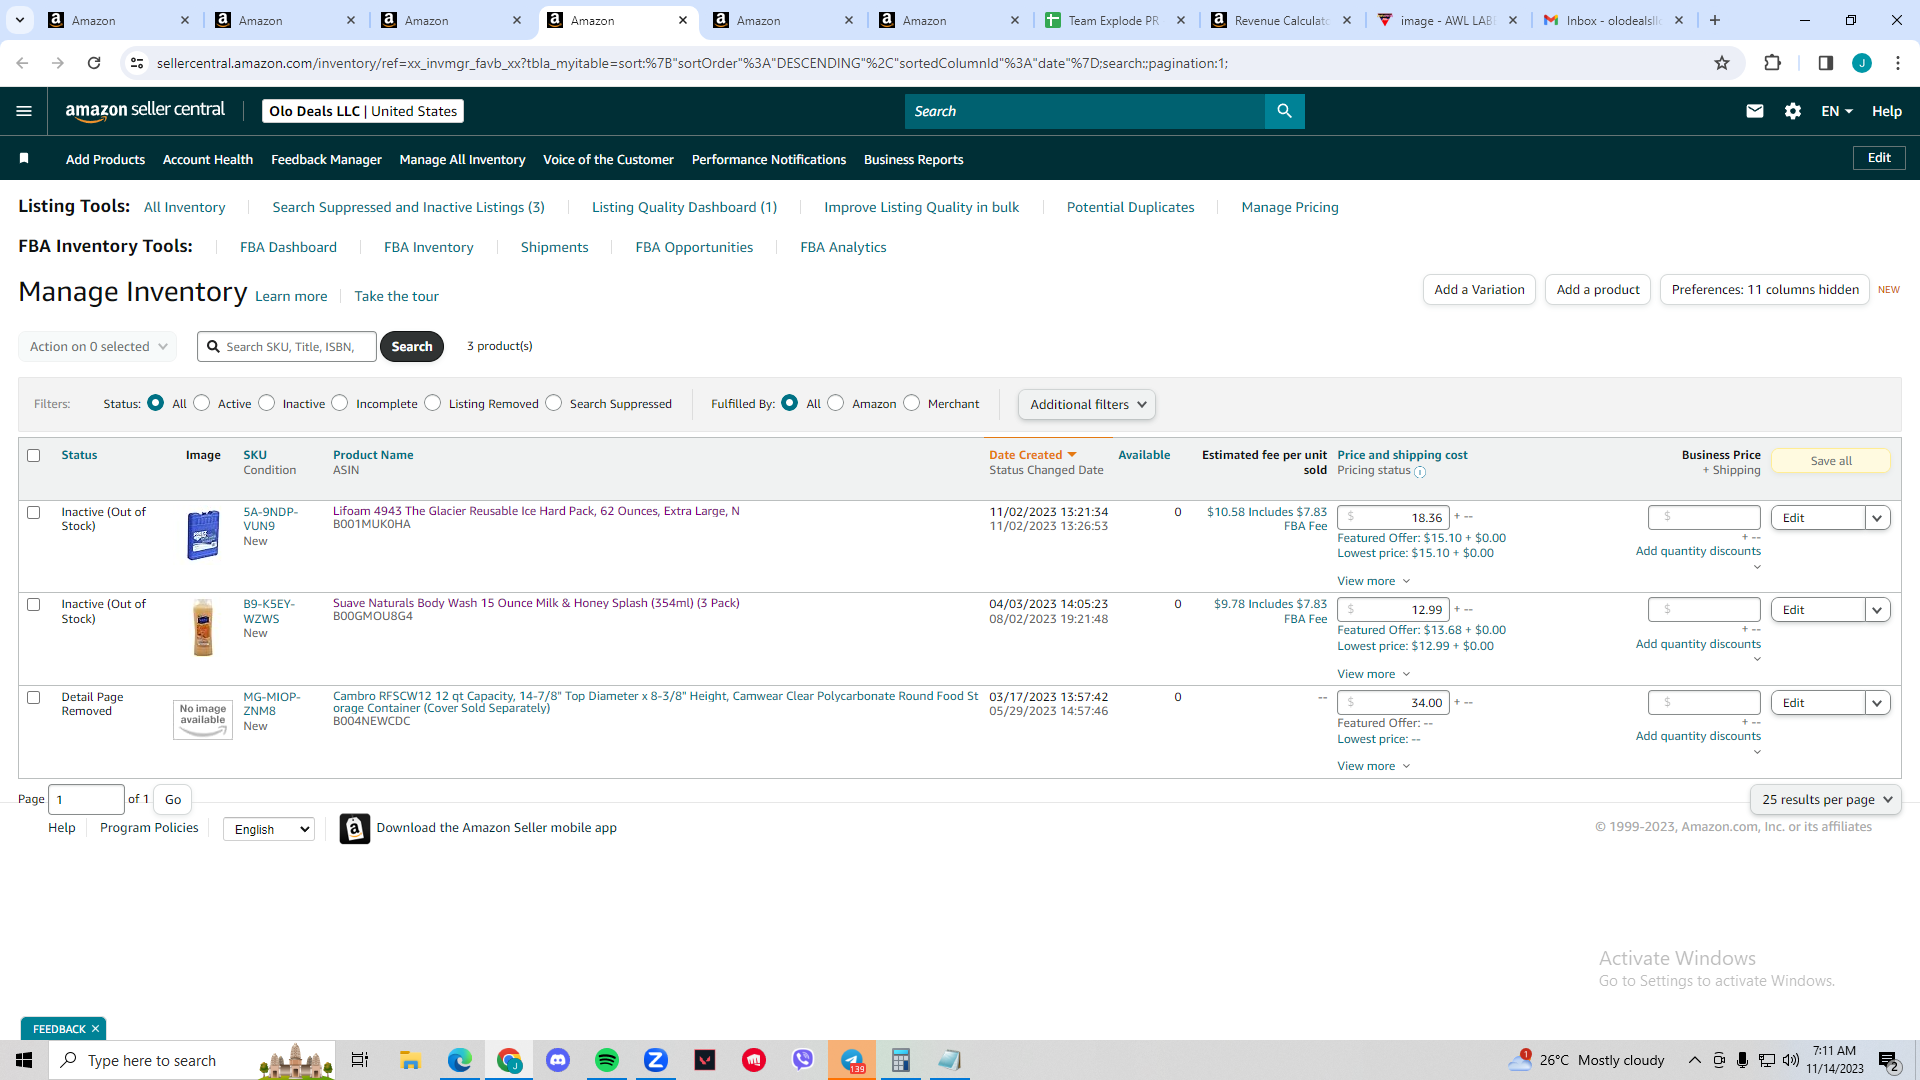Click the search magnifier button in header
The width and height of the screenshot is (1920, 1080).
pos(1285,111)
